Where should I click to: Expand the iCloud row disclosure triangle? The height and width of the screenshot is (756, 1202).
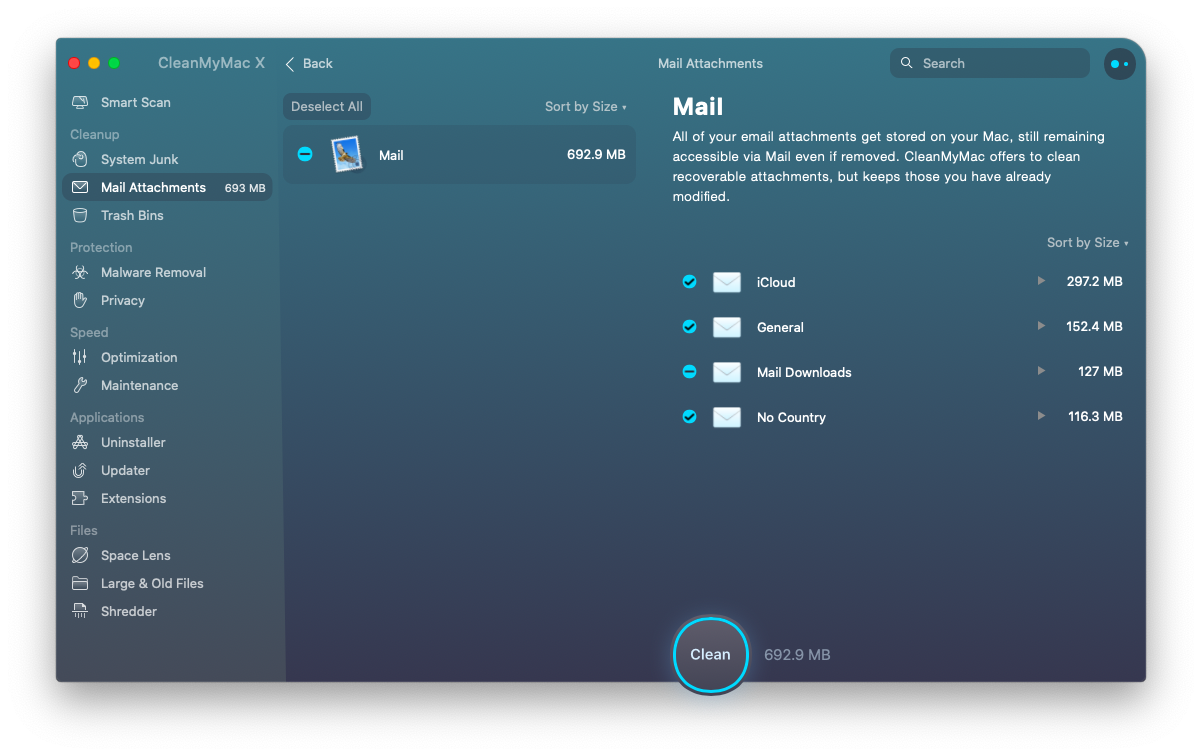pyautogui.click(x=1041, y=281)
